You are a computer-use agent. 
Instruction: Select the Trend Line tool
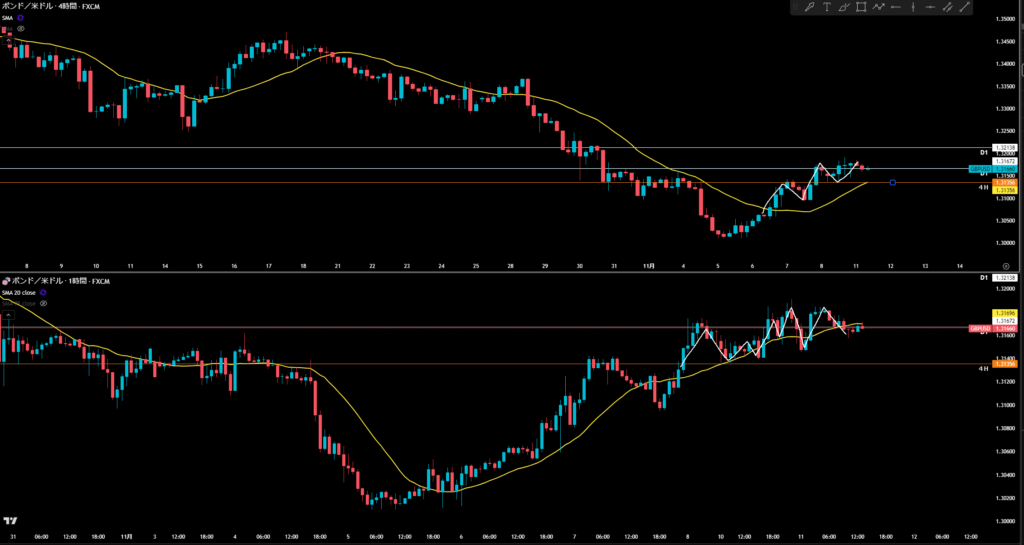pyautogui.click(x=965, y=8)
